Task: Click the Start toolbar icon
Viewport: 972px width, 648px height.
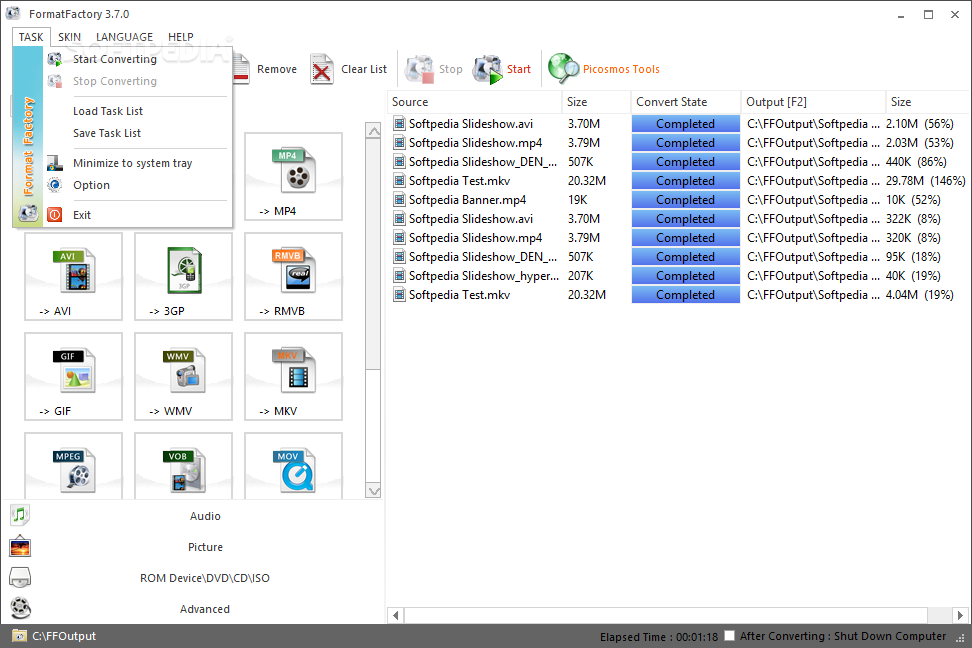Action: click(x=488, y=69)
